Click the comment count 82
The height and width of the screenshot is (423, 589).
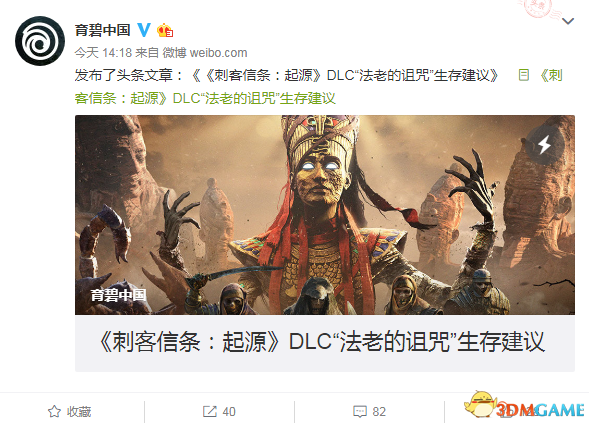click(x=379, y=412)
